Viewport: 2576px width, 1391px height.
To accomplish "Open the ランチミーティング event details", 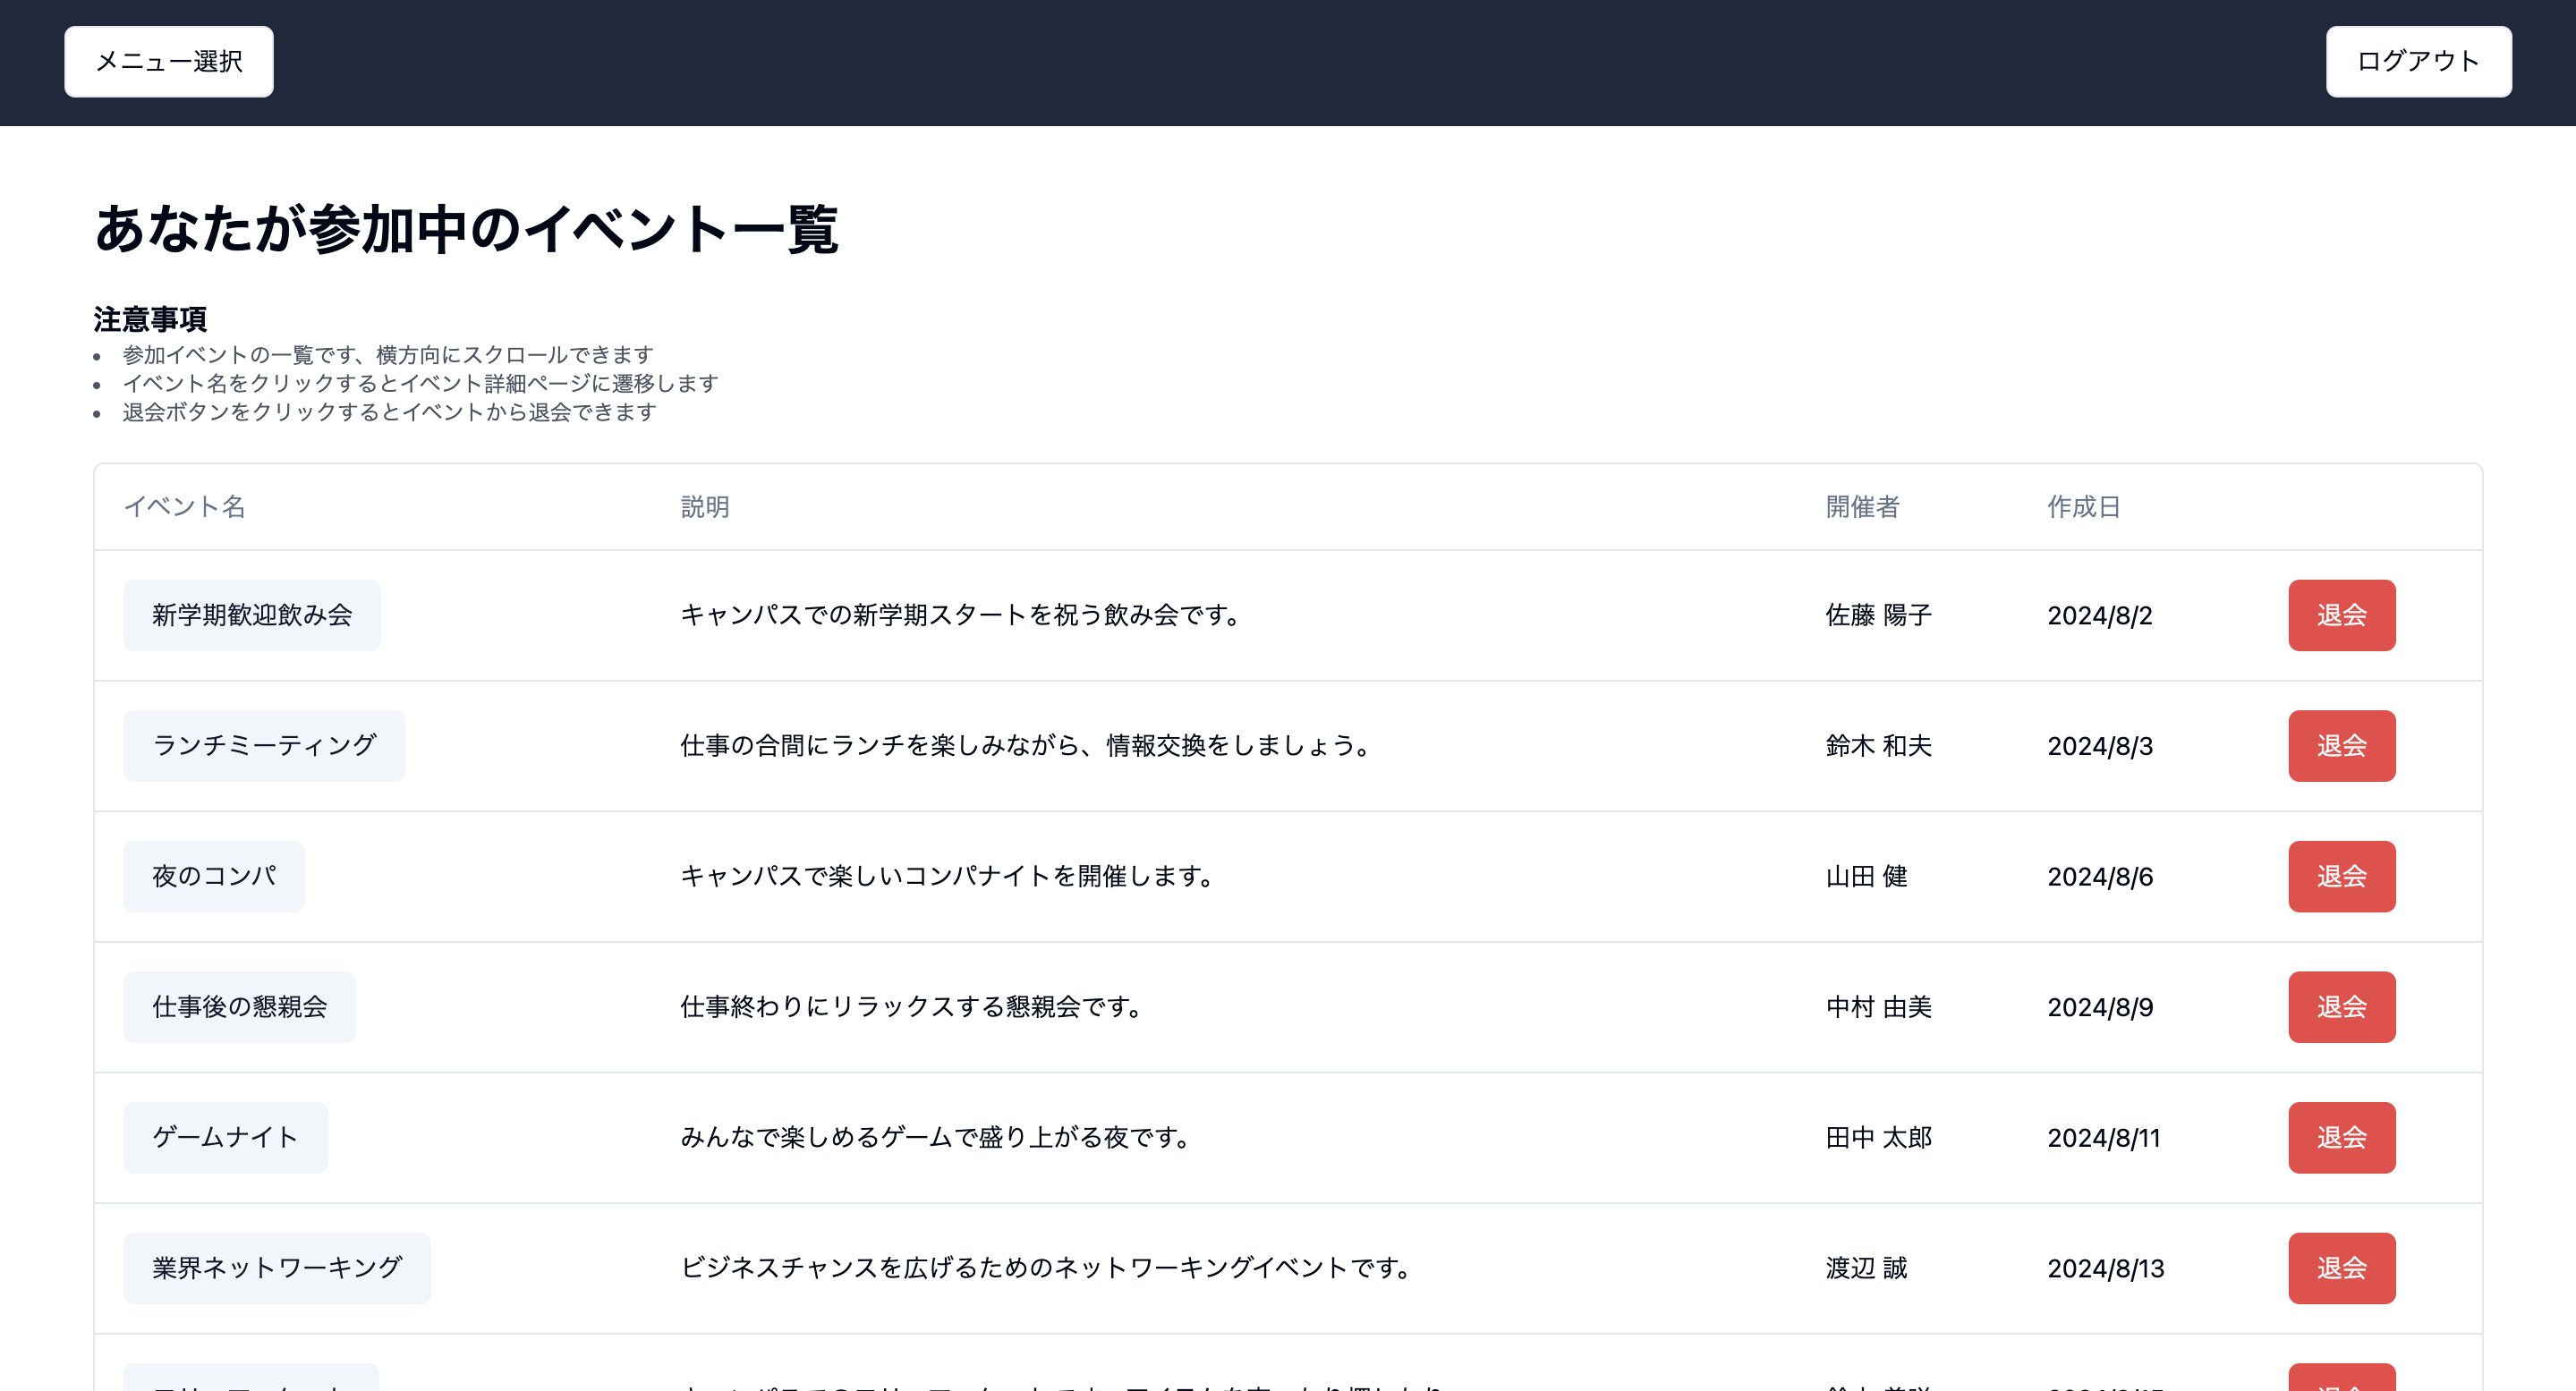I will click(264, 745).
